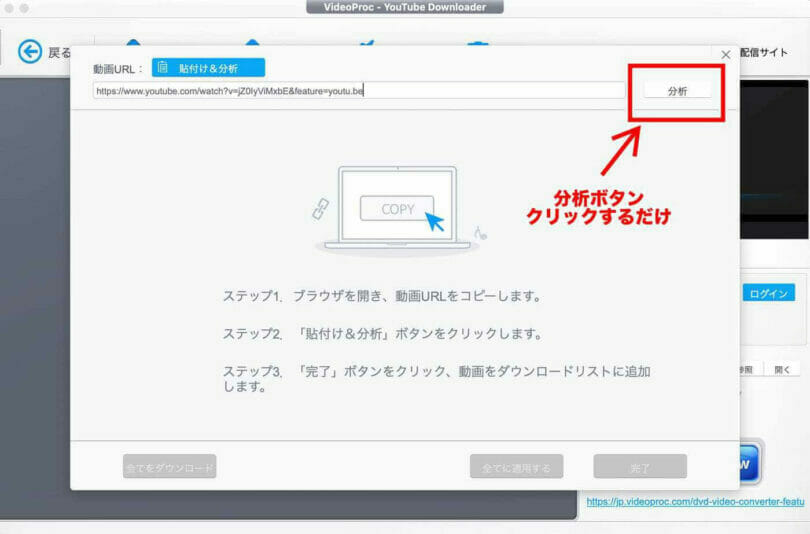Click the blue ログイン button in main window
The height and width of the screenshot is (534, 810).
(768, 293)
